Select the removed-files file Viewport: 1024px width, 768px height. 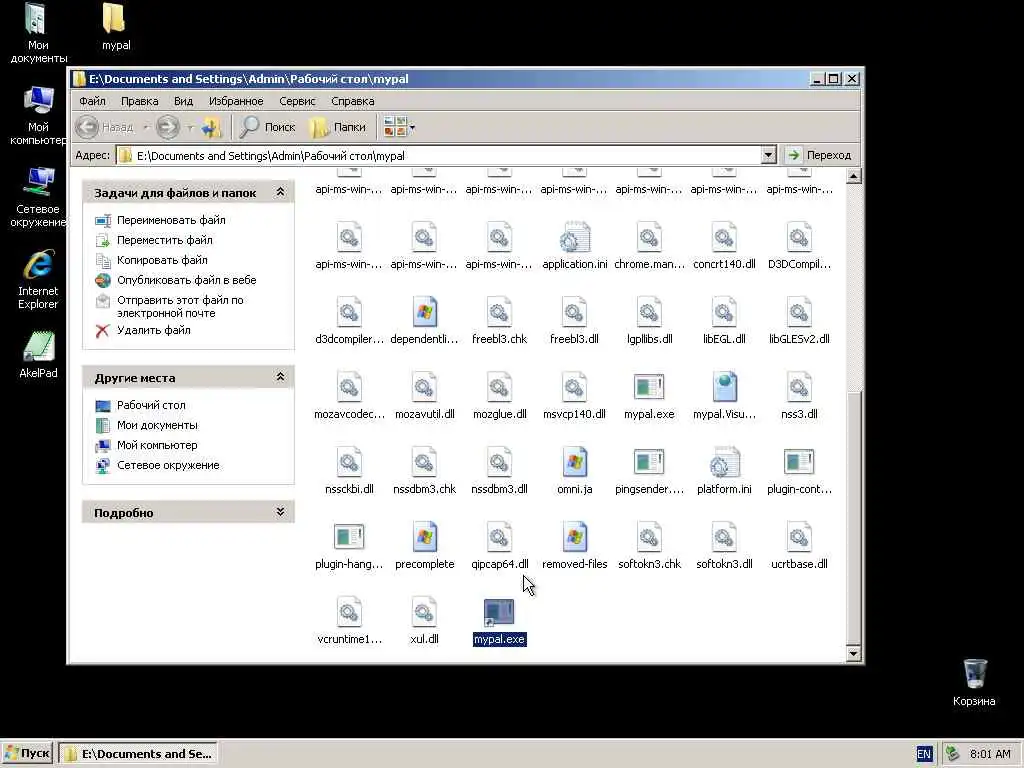click(574, 547)
